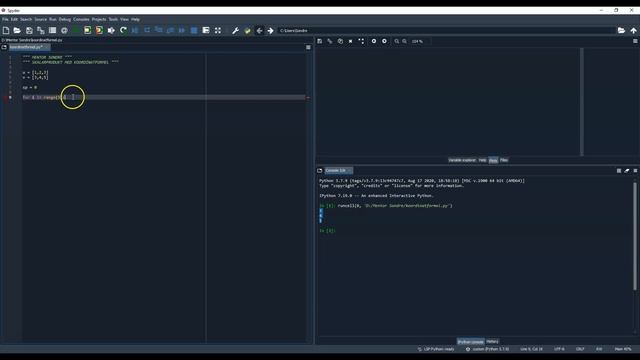Open the Tools menu
Image resolution: width=640 pixels, height=360 pixels.
113,19
